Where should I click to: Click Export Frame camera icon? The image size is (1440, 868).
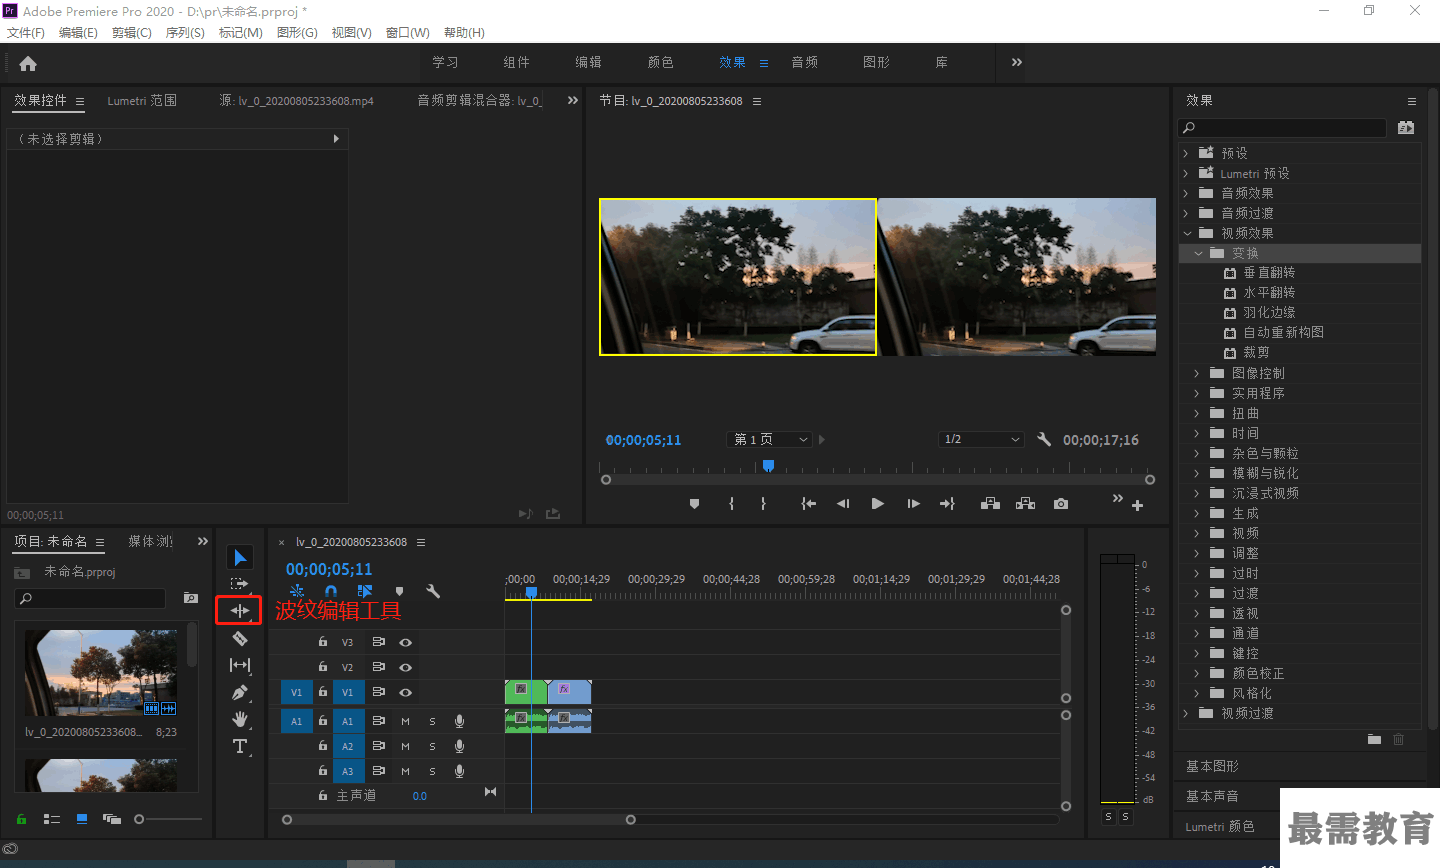pyautogui.click(x=1061, y=504)
